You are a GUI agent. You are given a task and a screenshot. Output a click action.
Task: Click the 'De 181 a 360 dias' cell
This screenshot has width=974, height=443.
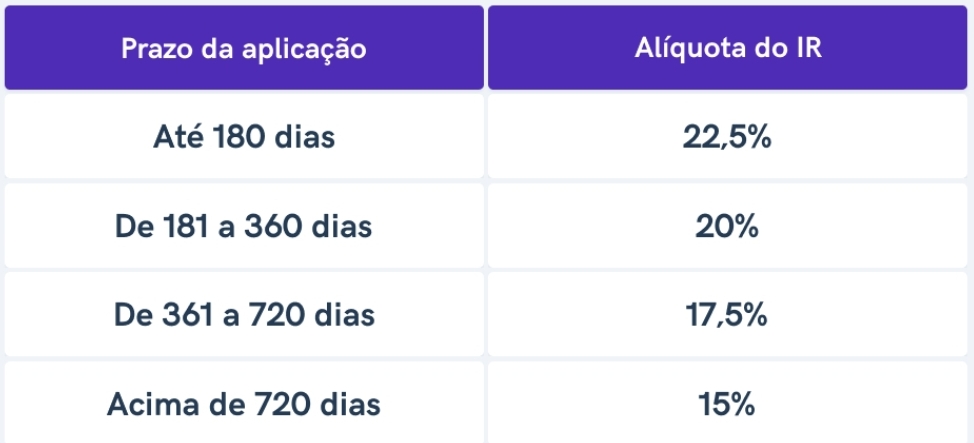coord(244,226)
